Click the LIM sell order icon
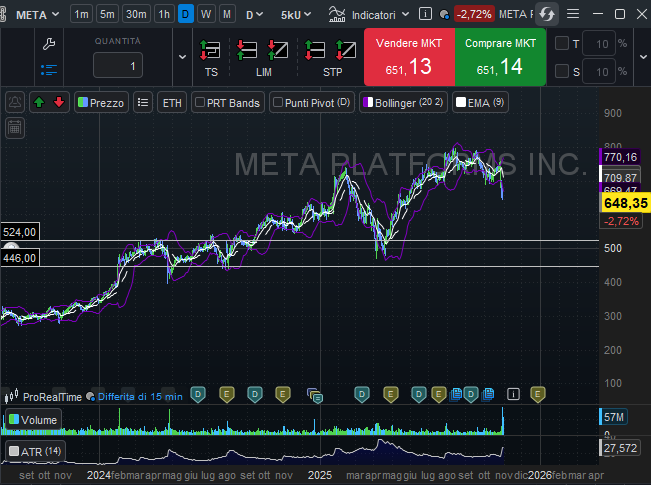Viewport: 651px width, 485px height. point(249,50)
